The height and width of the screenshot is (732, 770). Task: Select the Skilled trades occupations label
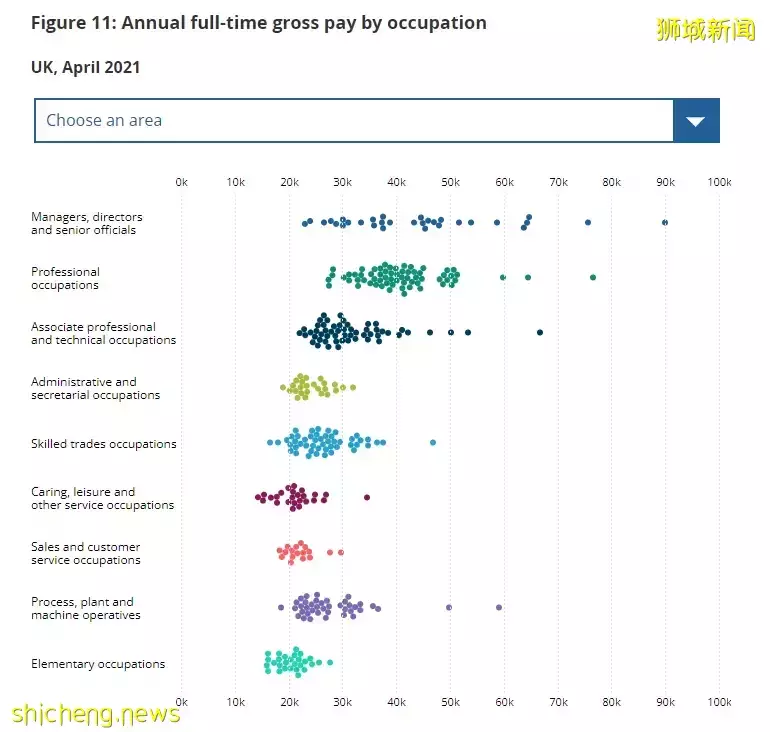coord(103,444)
